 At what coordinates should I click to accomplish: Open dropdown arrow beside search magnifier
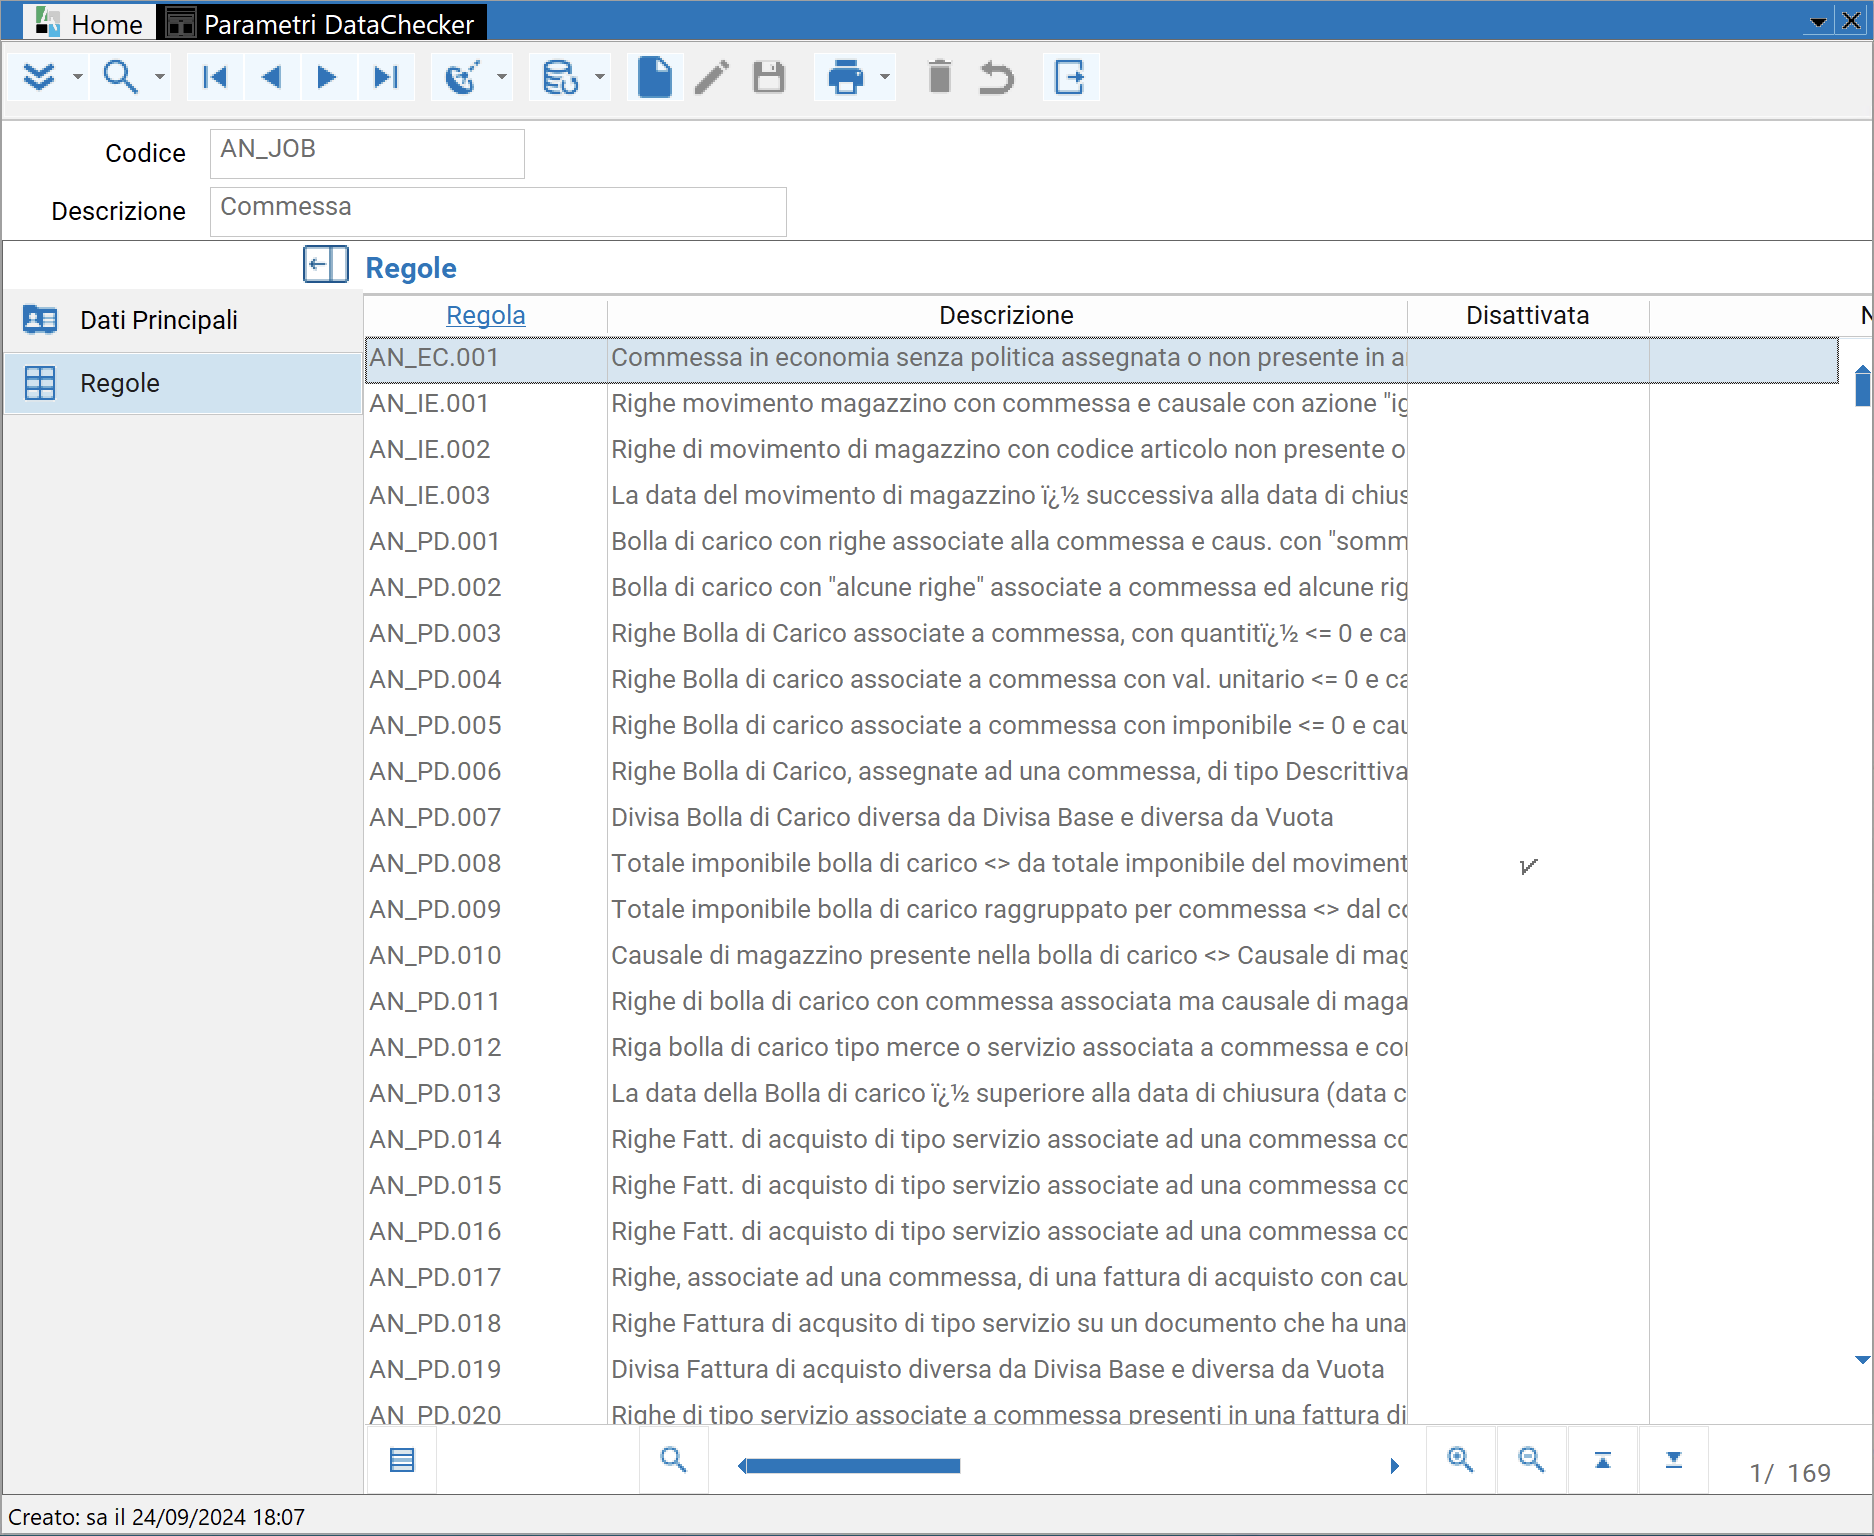159,77
